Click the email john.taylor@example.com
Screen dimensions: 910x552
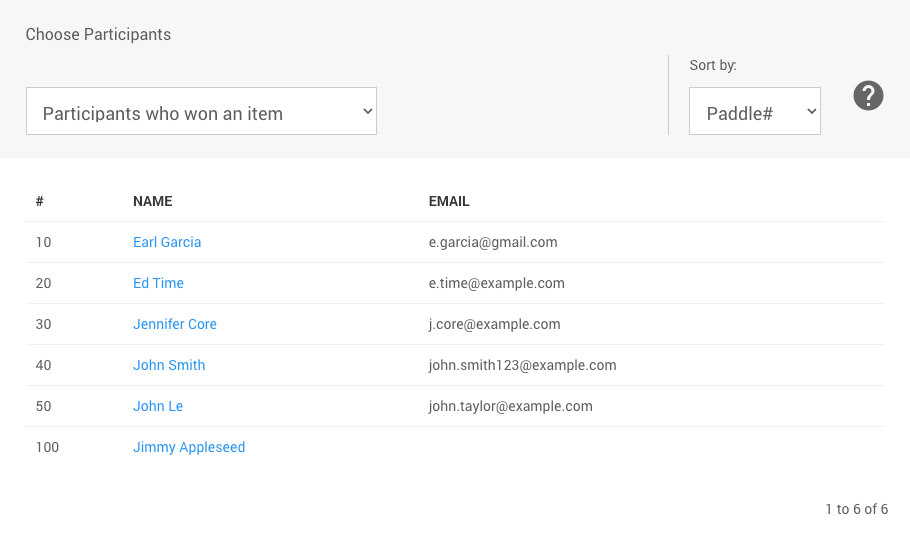click(x=510, y=406)
